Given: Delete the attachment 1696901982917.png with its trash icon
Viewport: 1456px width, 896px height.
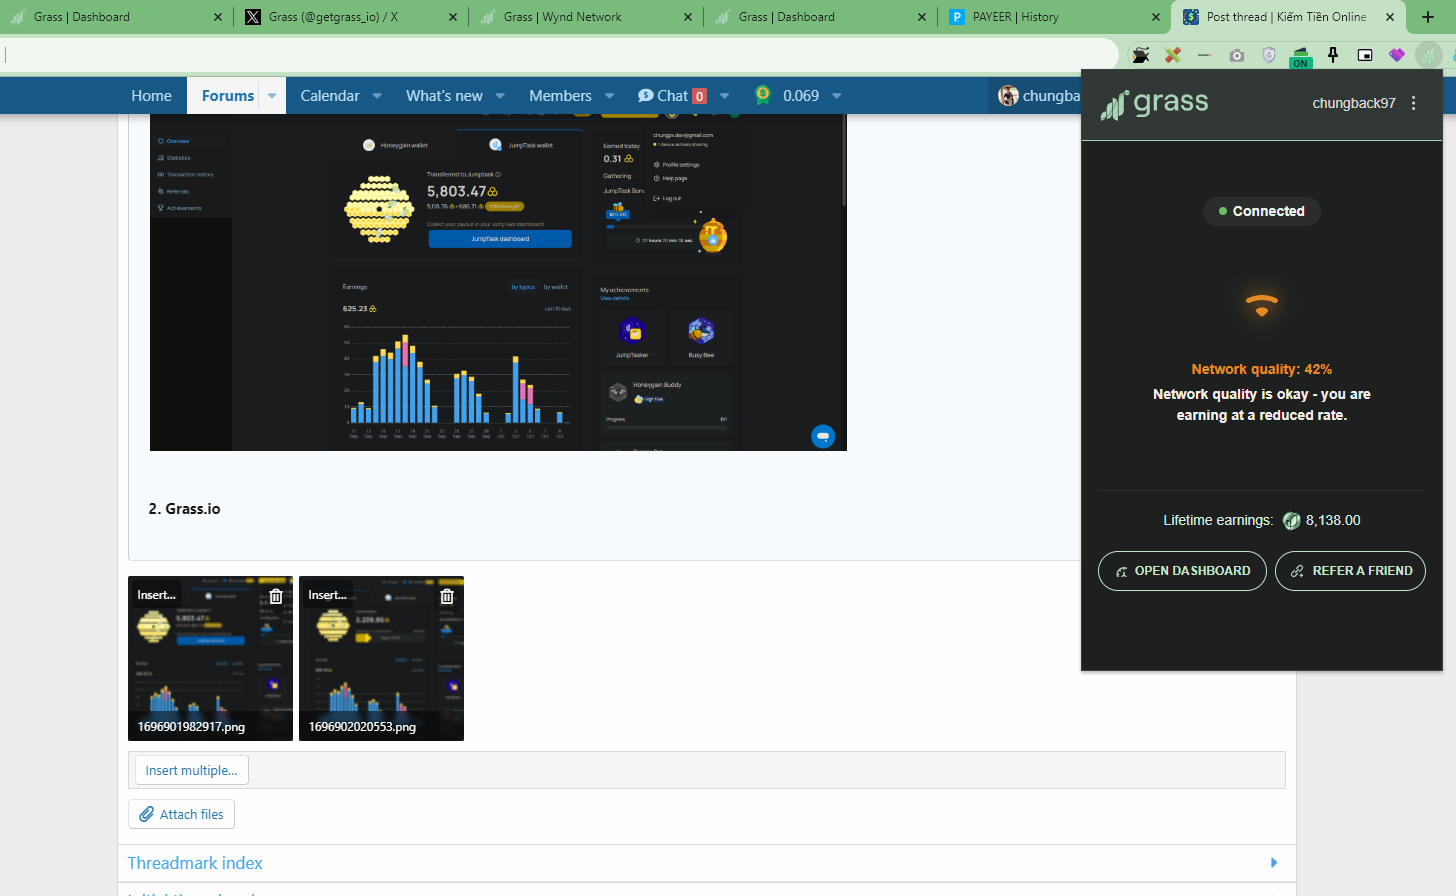Looking at the screenshot, I should (x=276, y=596).
